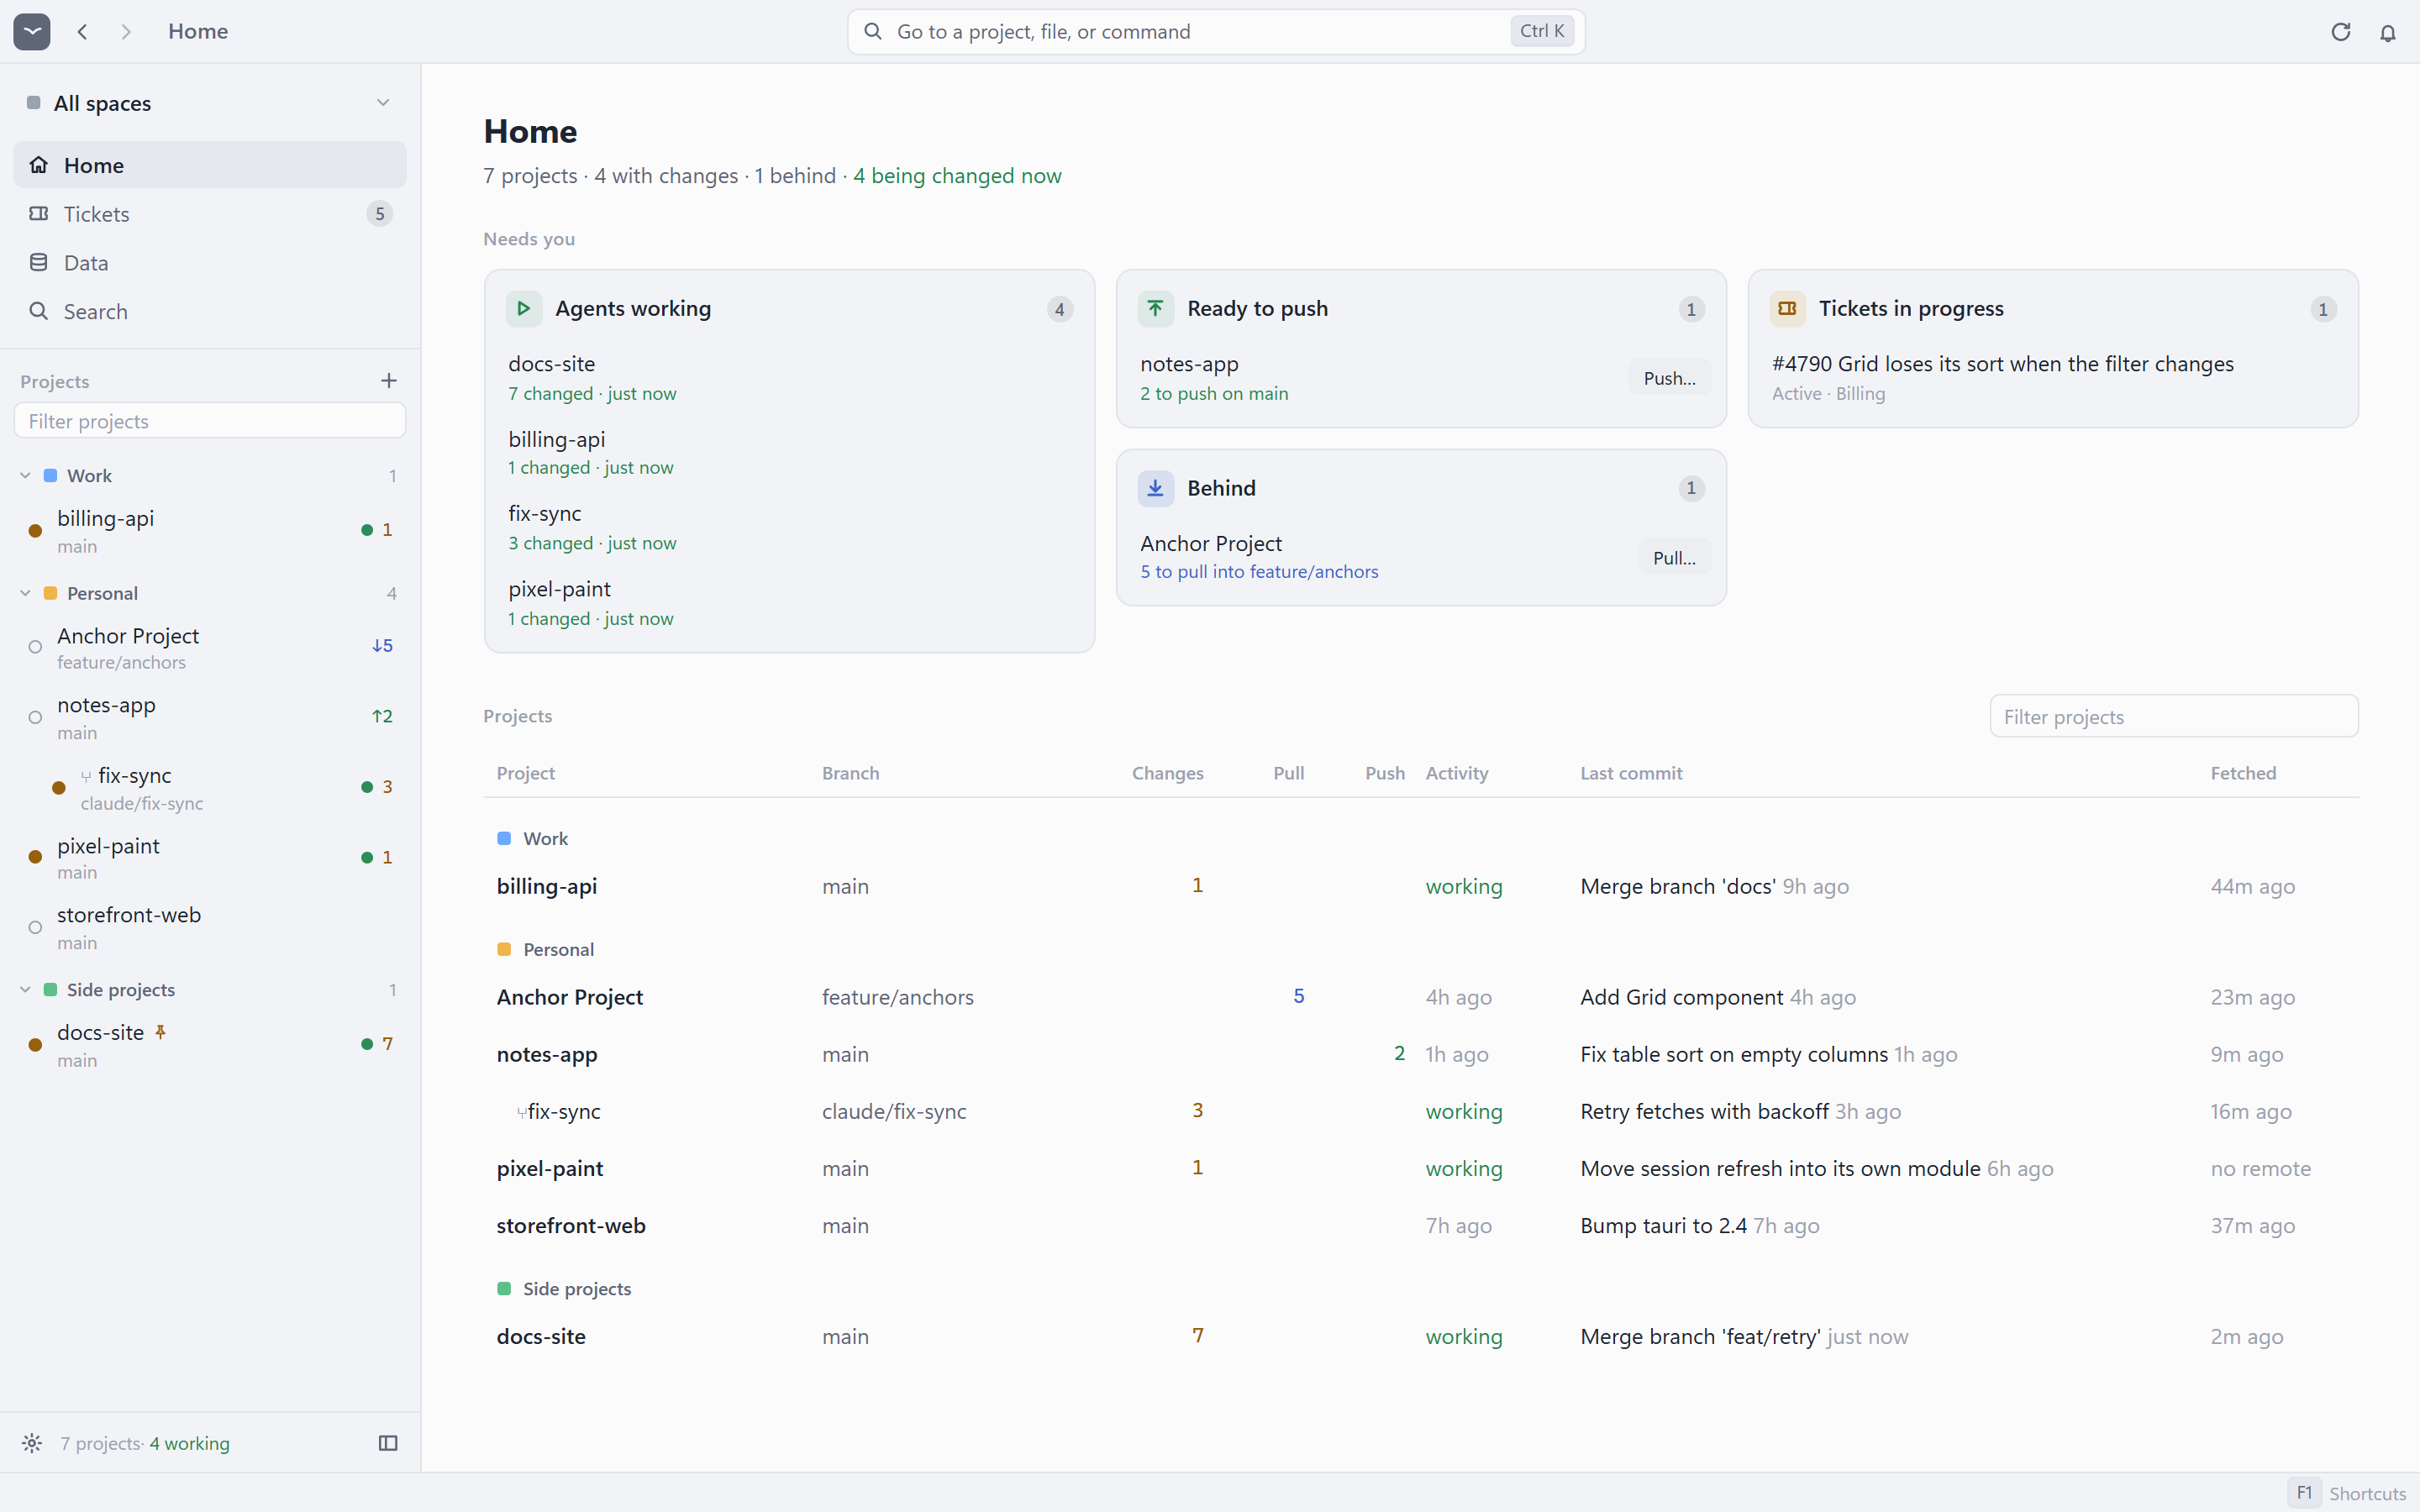The width and height of the screenshot is (2420, 1512).
Task: Click the refresh icon in top bar
Action: coord(2340,32)
